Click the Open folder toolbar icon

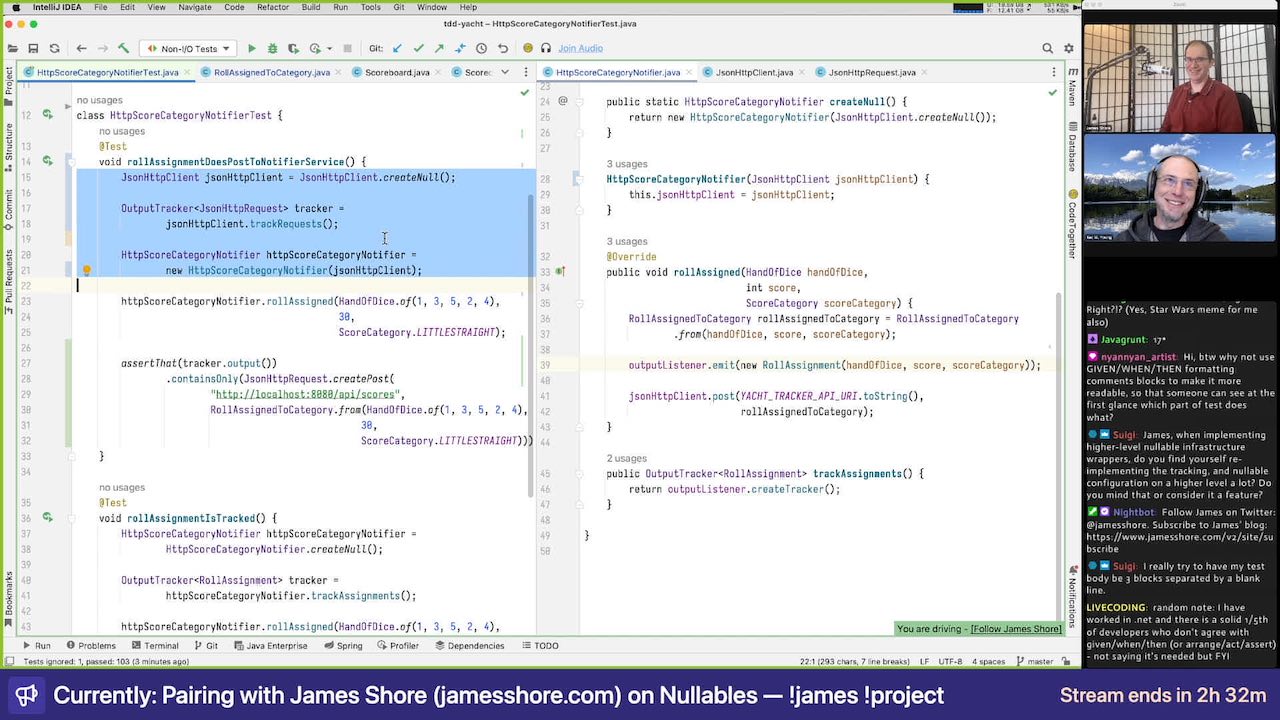click(x=13, y=48)
